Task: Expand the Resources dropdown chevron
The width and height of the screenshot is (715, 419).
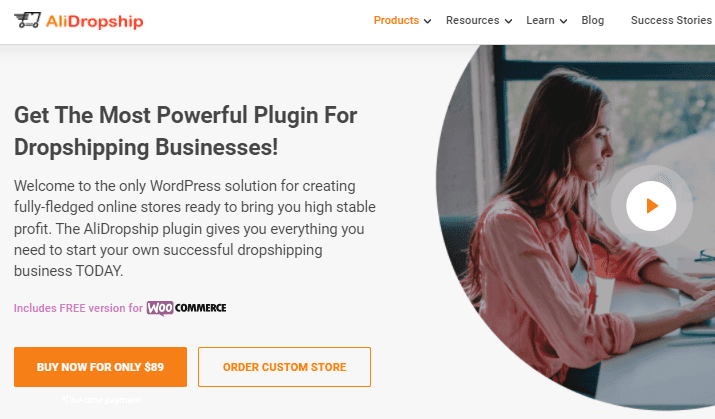Action: pos(508,21)
